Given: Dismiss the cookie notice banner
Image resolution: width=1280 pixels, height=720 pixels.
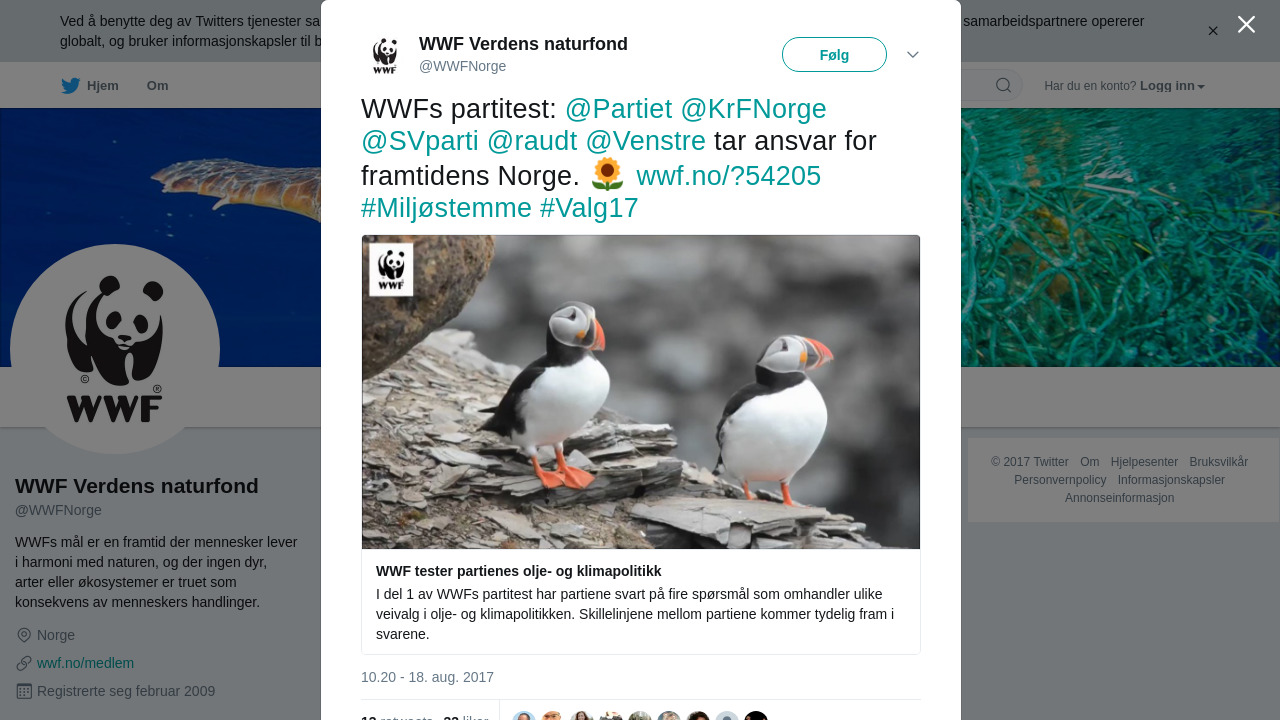Looking at the screenshot, I should pyautogui.click(x=1213, y=31).
